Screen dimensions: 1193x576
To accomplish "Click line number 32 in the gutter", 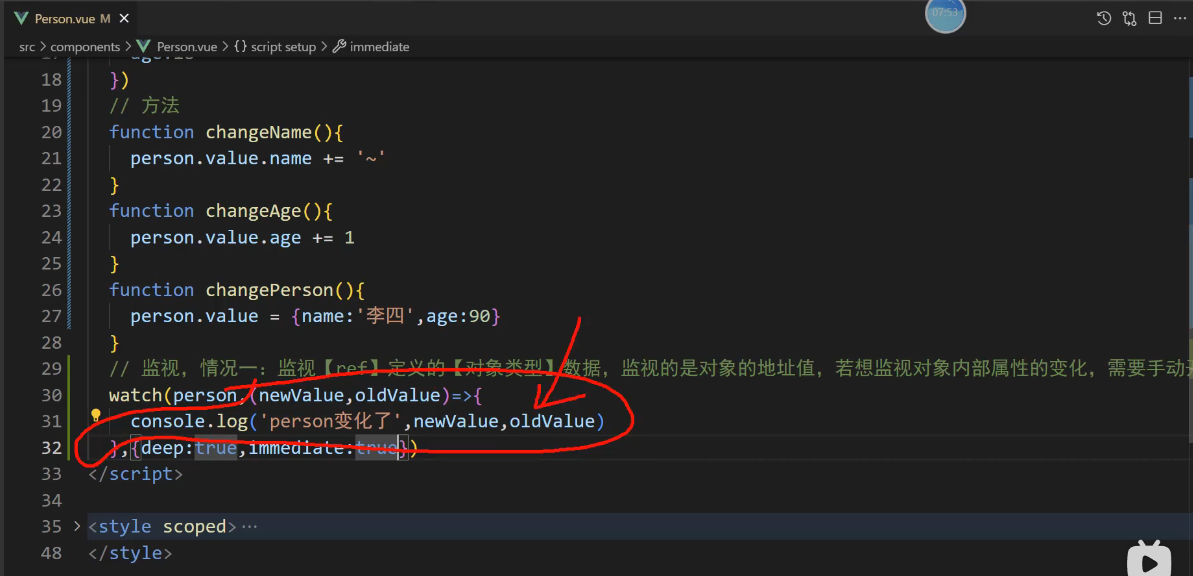I will click(x=52, y=447).
